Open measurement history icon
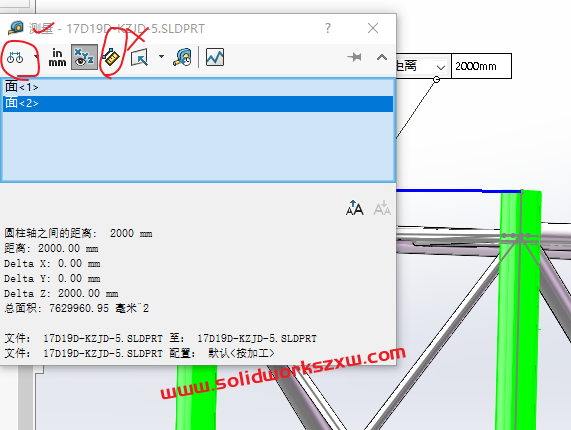Image resolution: width=571 pixels, height=430 pixels. coord(183,58)
